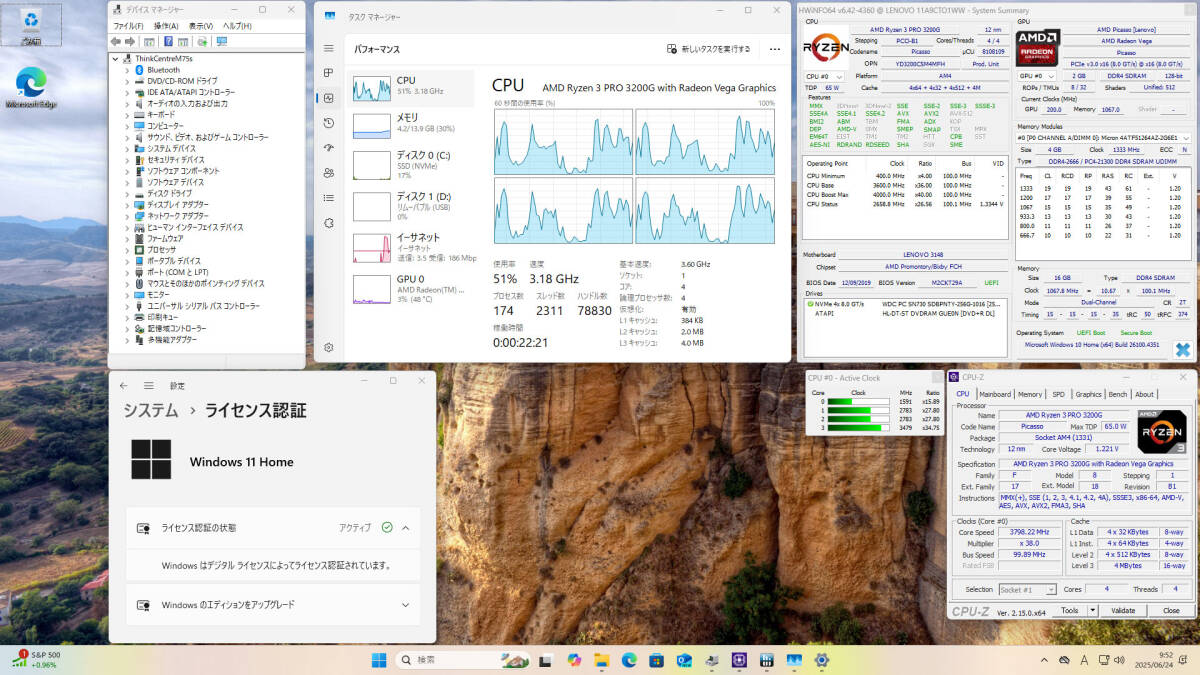
Task: Open the Services icon in Task Manager sidebar
Action: [x=329, y=223]
